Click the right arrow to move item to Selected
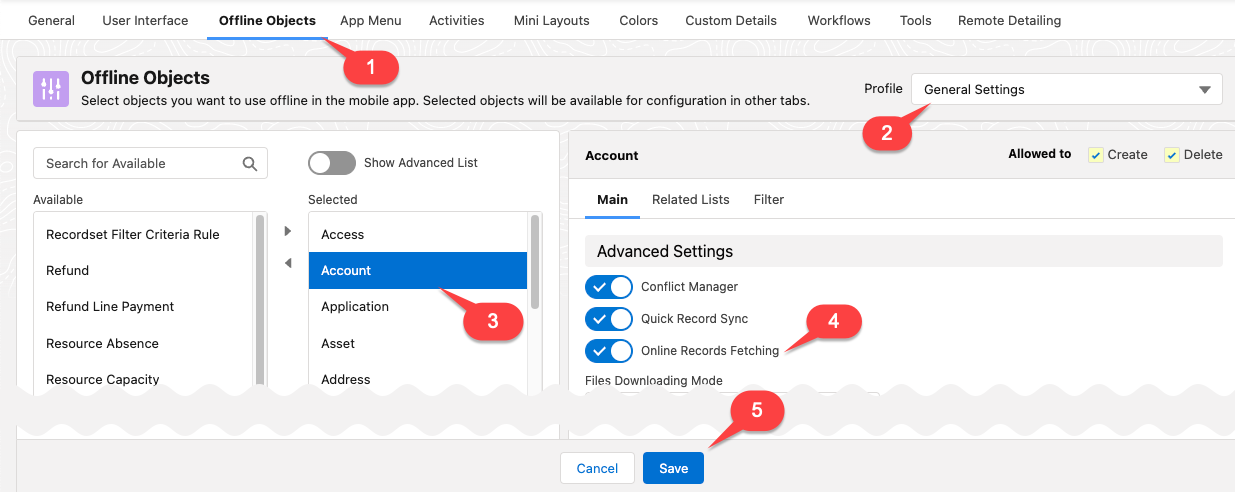The height and width of the screenshot is (492, 1235). (288, 231)
